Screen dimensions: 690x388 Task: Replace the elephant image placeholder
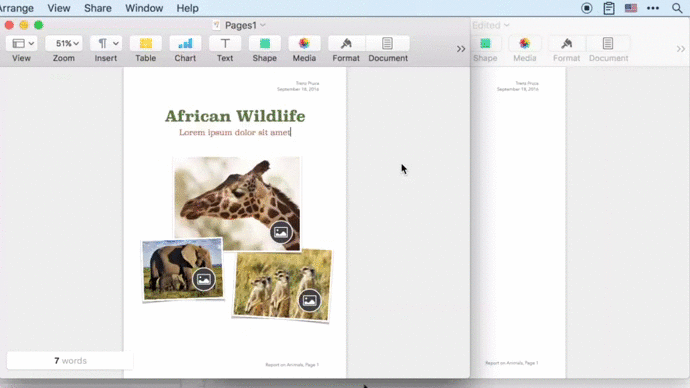[x=204, y=279]
